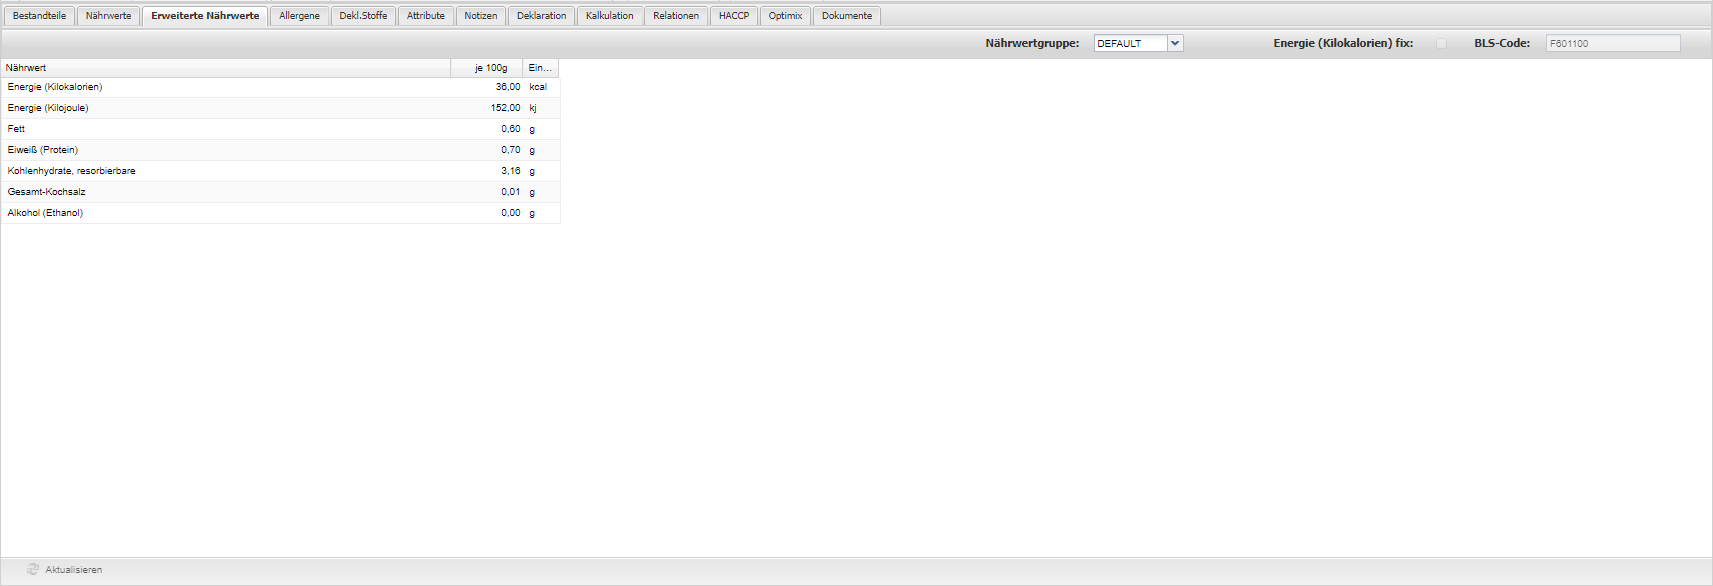
Task: Toggle the Energie (Kilokalorien) fix checkbox
Action: (x=1441, y=43)
